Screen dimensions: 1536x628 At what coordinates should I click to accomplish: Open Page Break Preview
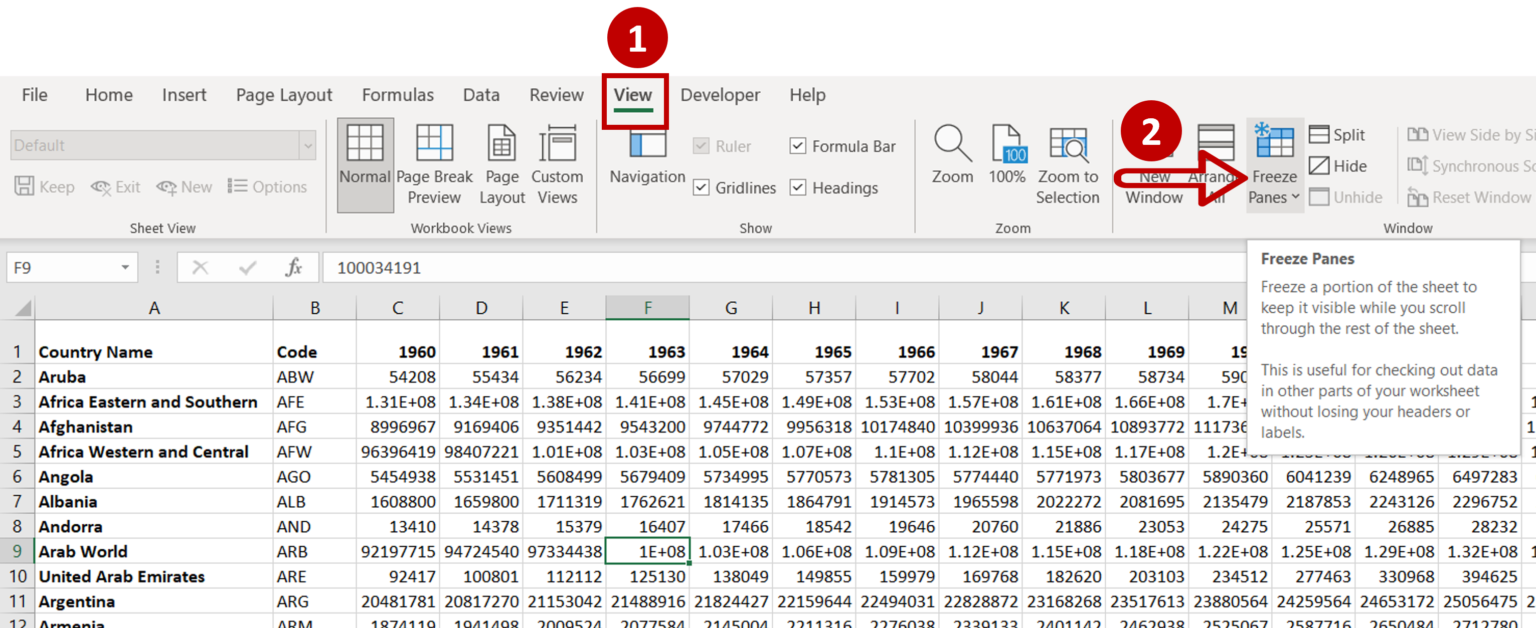click(x=434, y=163)
